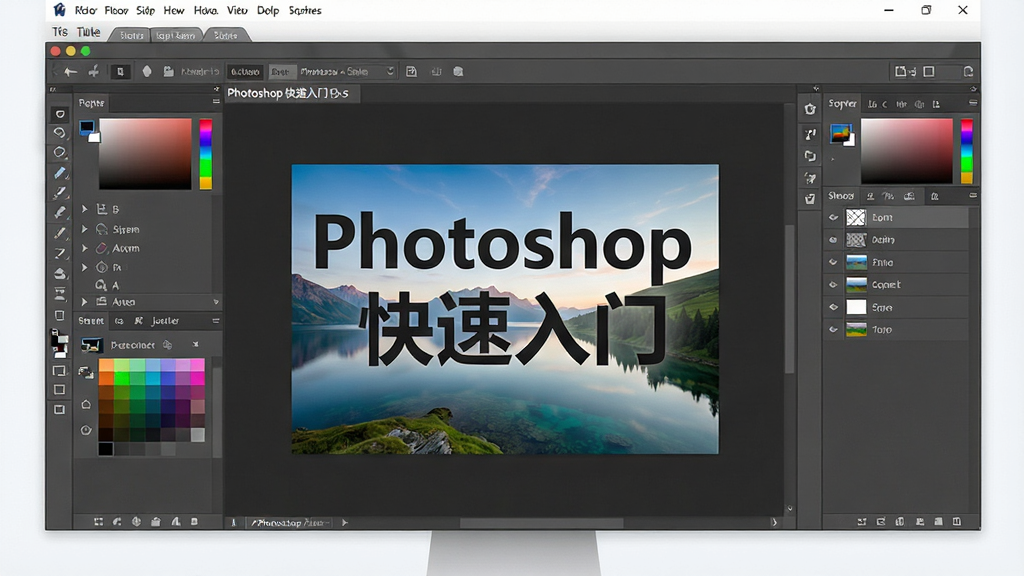This screenshot has height=576, width=1024.
Task: Click the foreground/background chips in left toolbar
Action: [59, 344]
